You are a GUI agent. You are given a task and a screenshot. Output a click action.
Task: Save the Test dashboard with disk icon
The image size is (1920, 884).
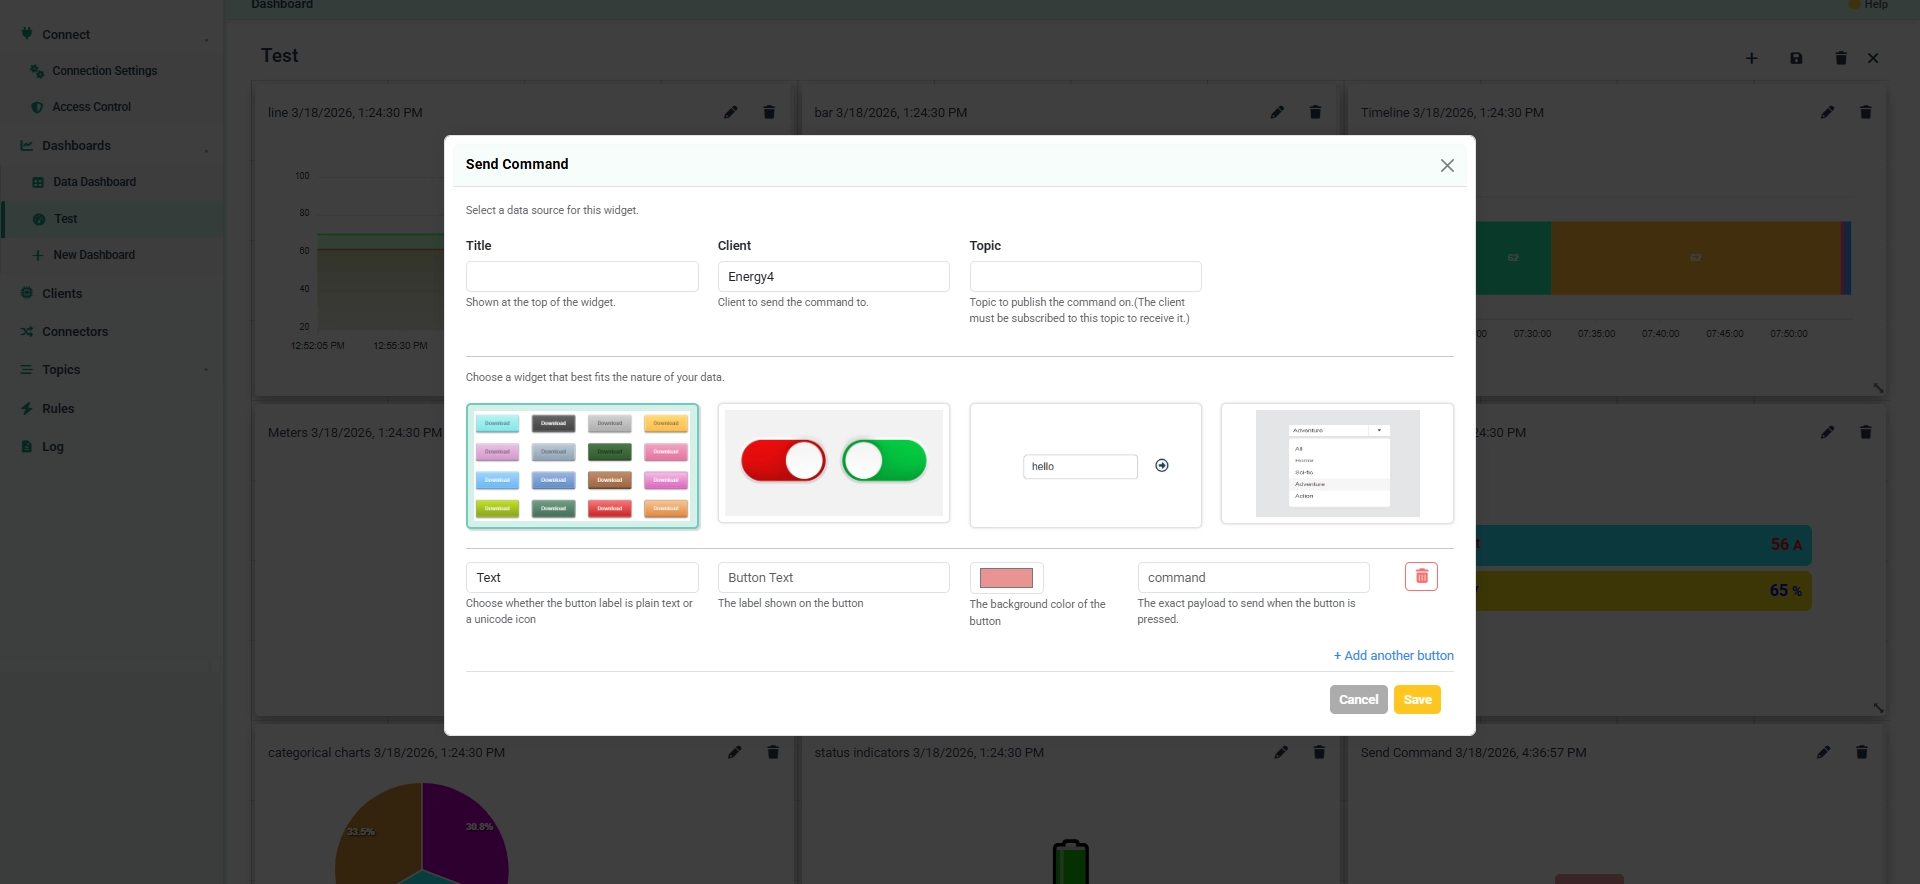click(x=1796, y=58)
